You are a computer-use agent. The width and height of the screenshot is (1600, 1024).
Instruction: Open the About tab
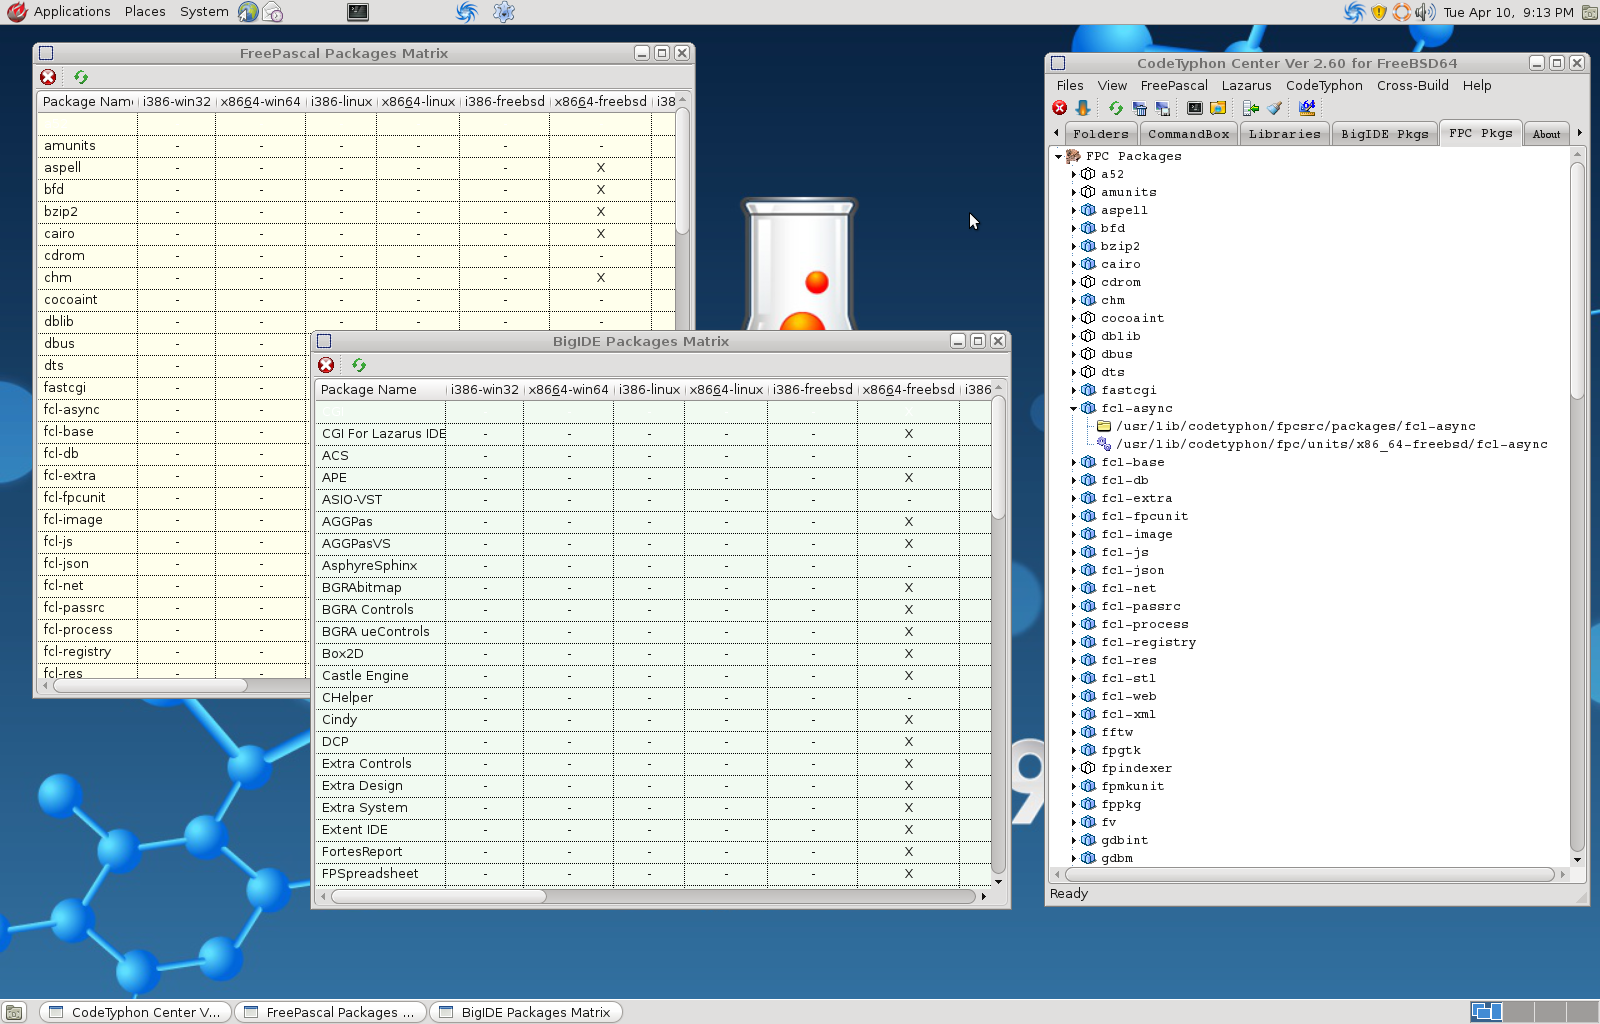click(1546, 134)
